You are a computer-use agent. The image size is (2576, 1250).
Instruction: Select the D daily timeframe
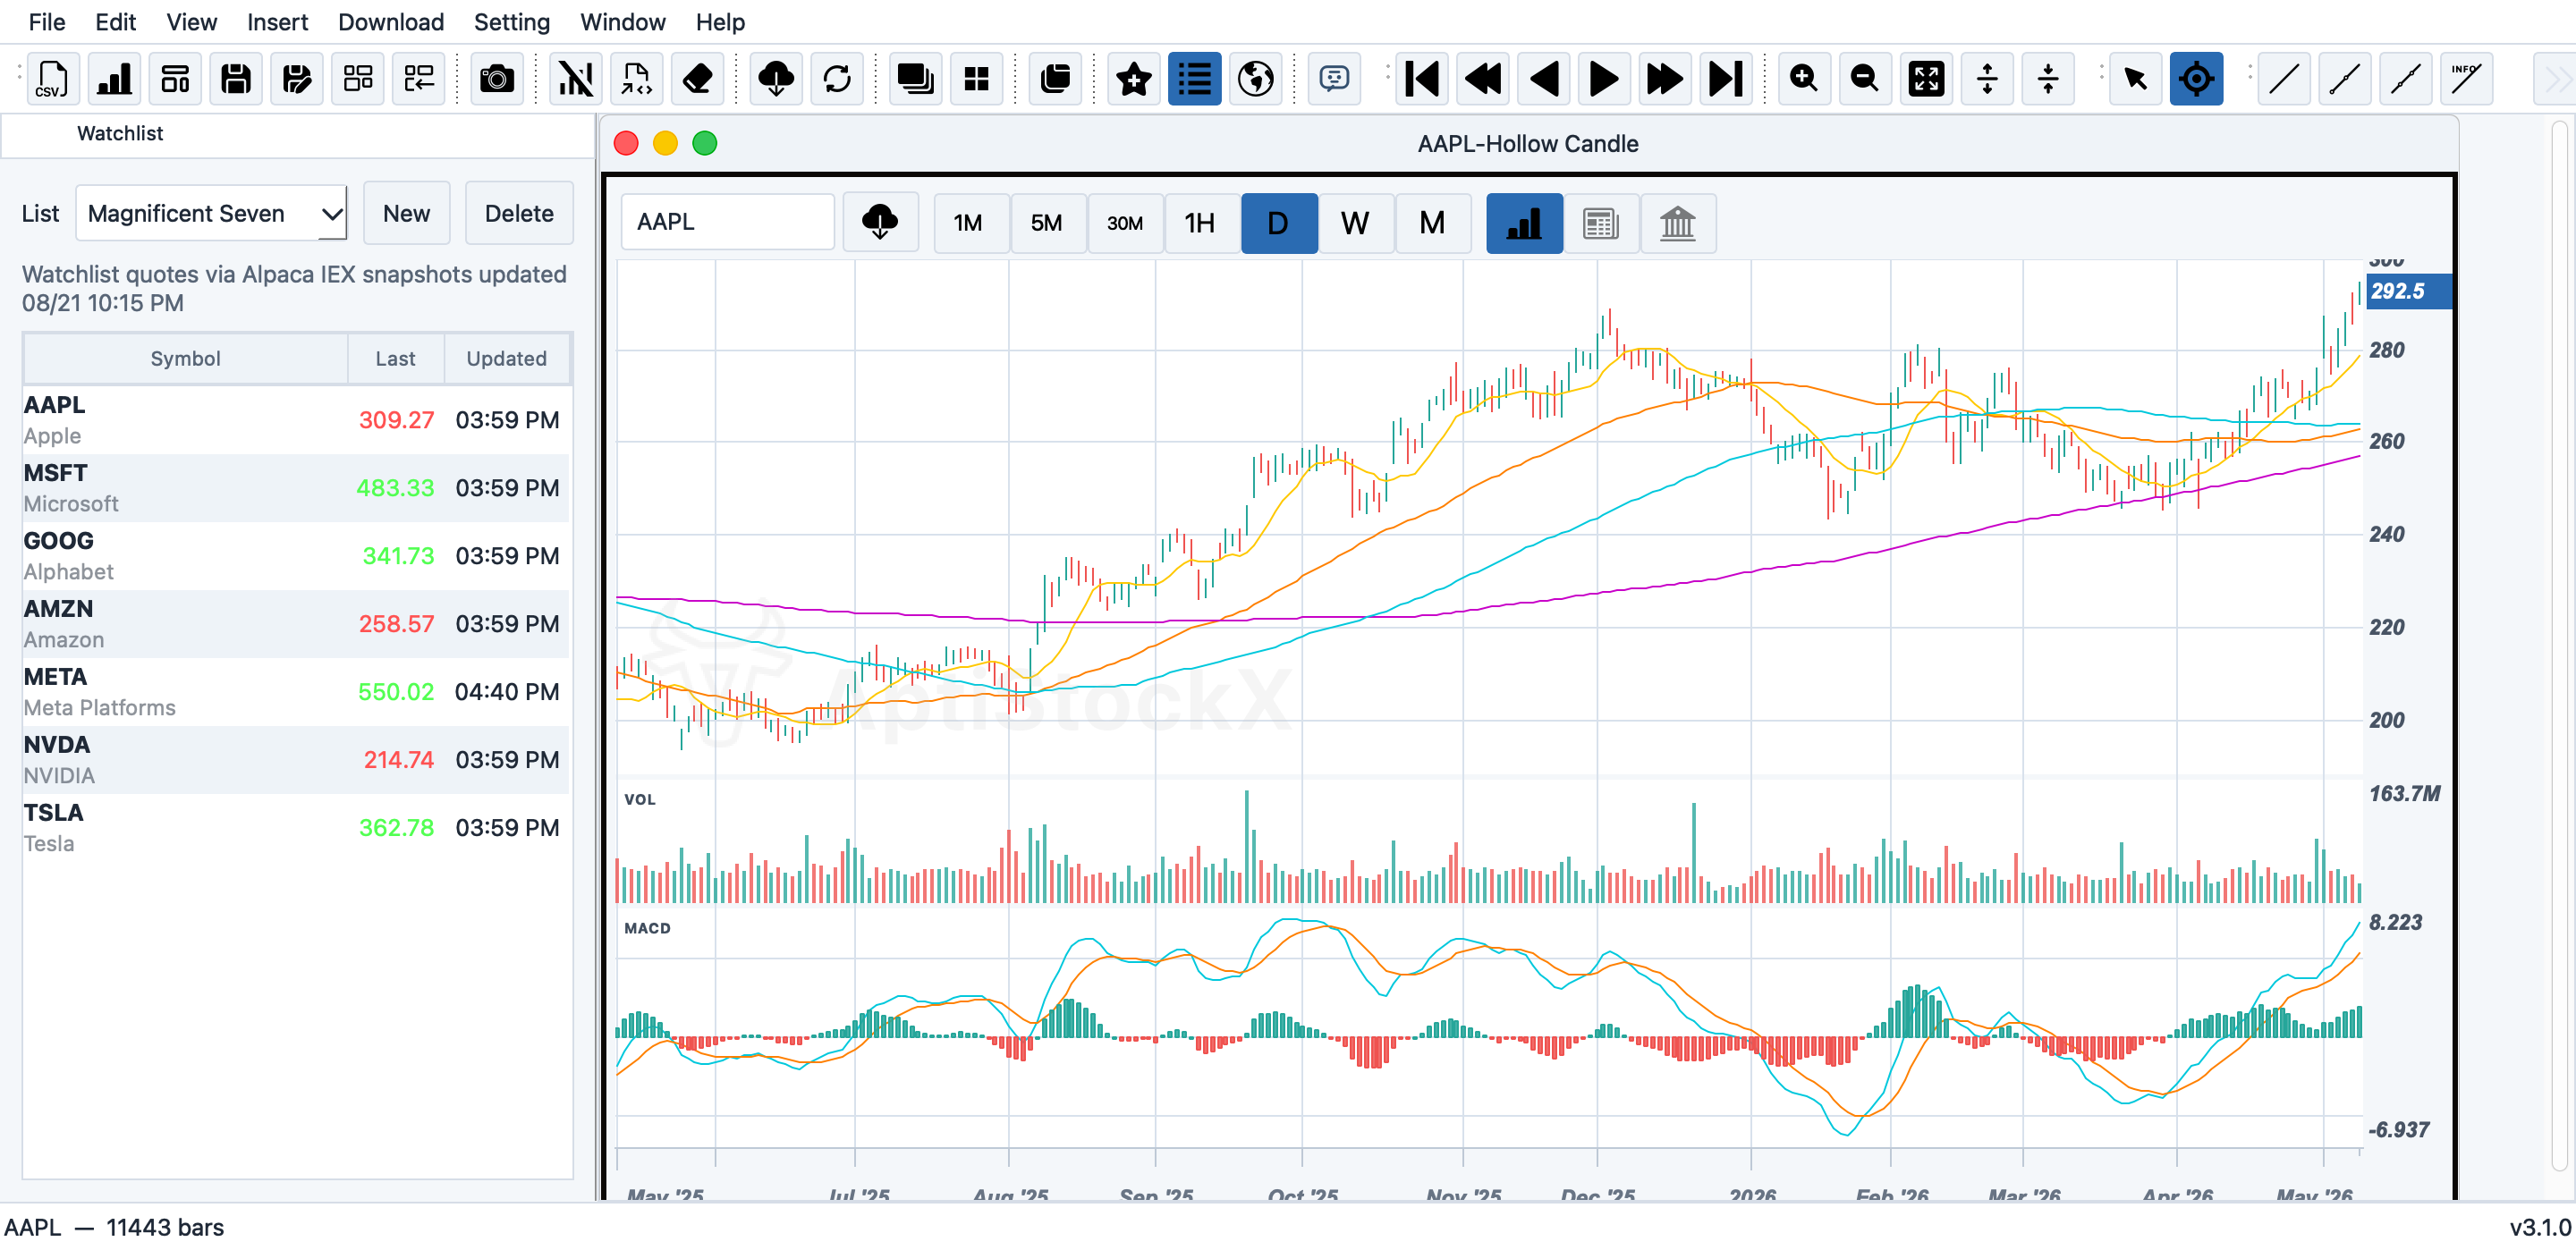(1279, 222)
